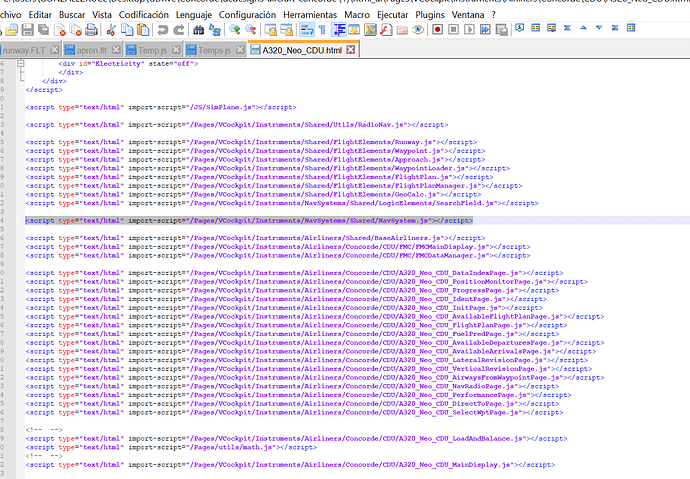
Task: Save the current file with the Save icon
Action: click(x=28, y=30)
